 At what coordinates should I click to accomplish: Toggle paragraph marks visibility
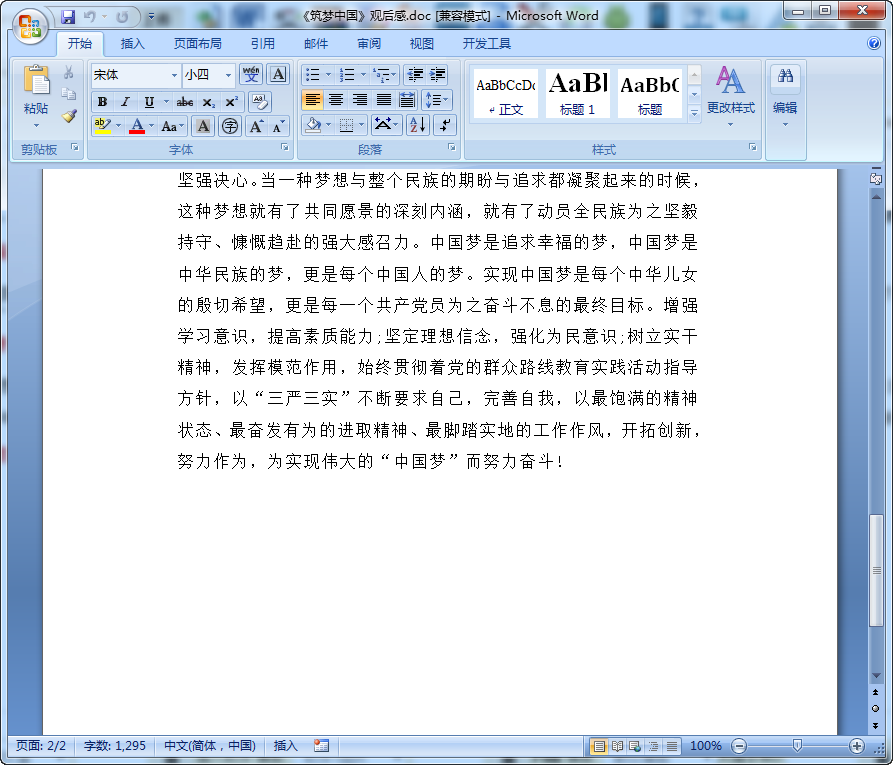pyautogui.click(x=445, y=127)
